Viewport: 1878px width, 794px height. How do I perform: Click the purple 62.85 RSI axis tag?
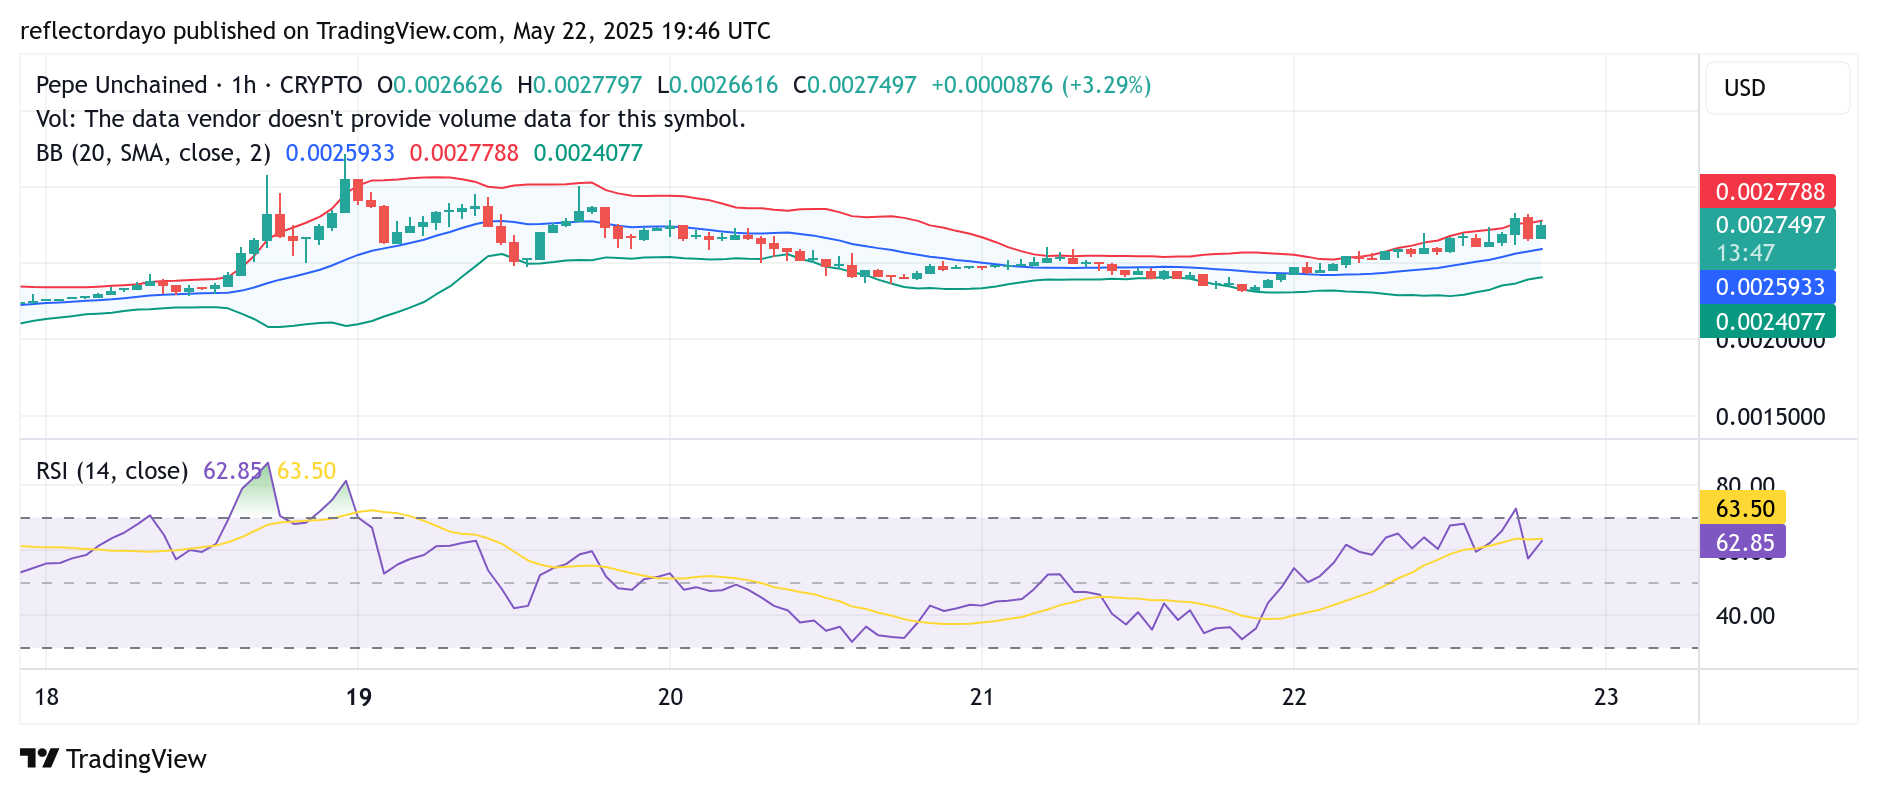coord(1743,542)
